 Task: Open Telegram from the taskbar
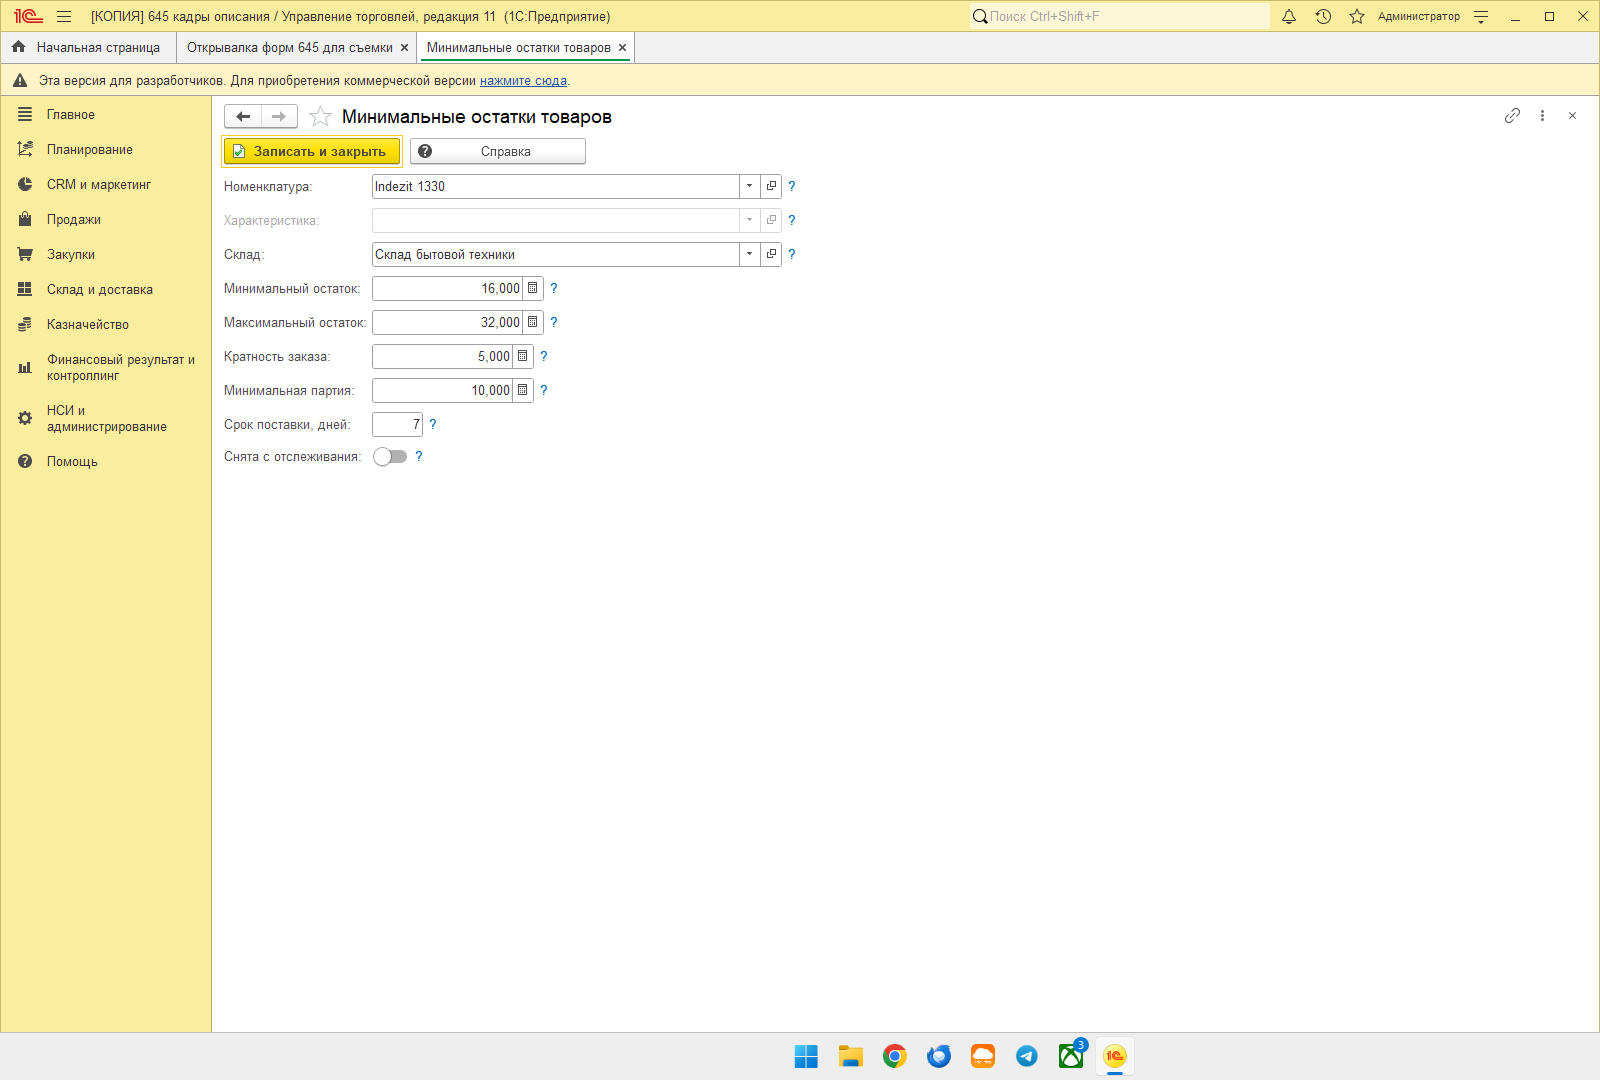[1027, 1056]
